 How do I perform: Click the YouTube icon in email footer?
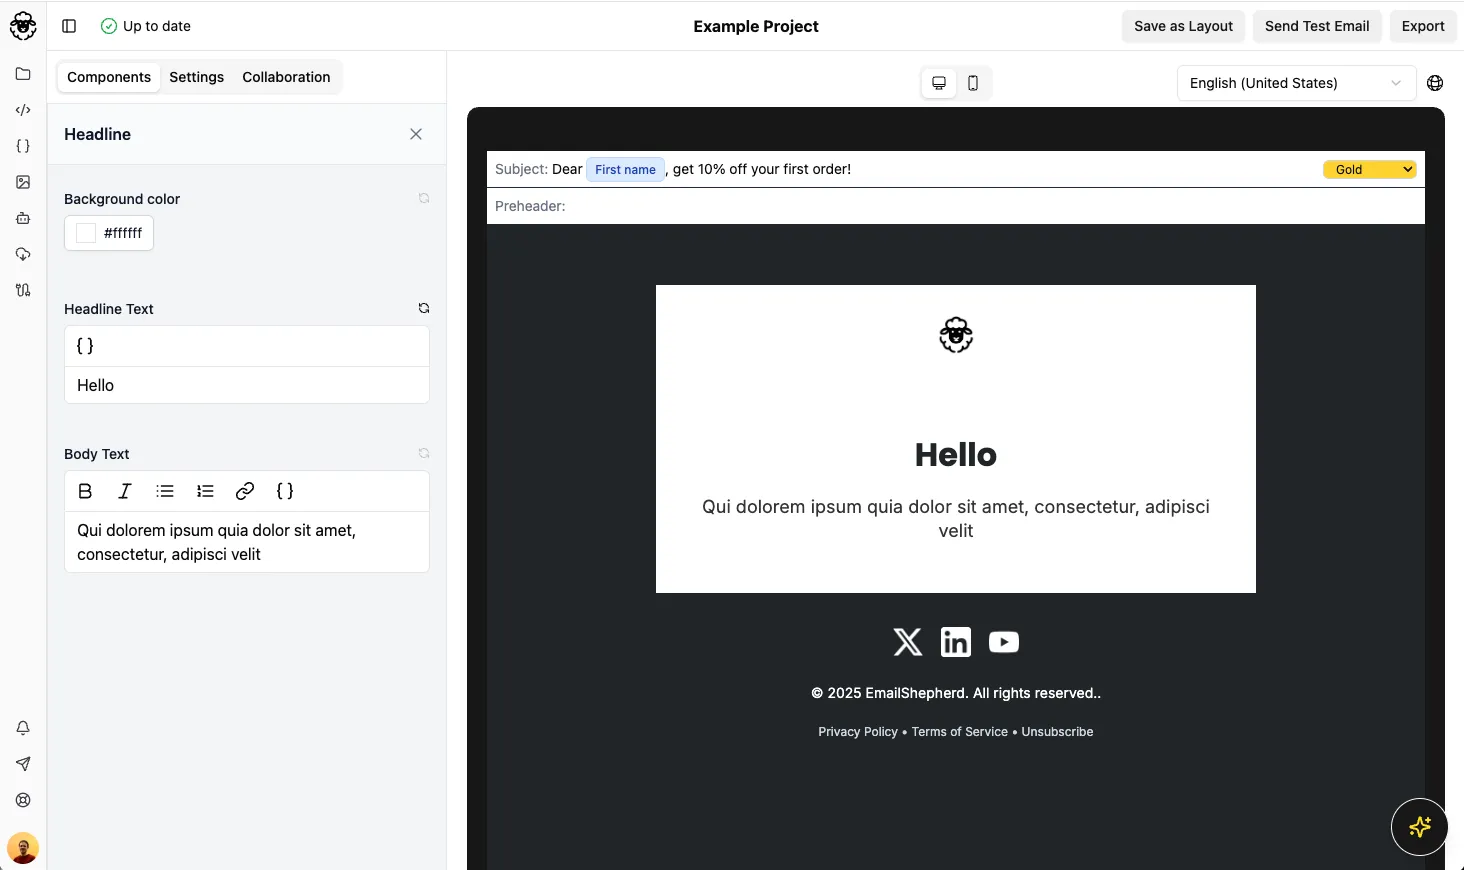click(1003, 642)
